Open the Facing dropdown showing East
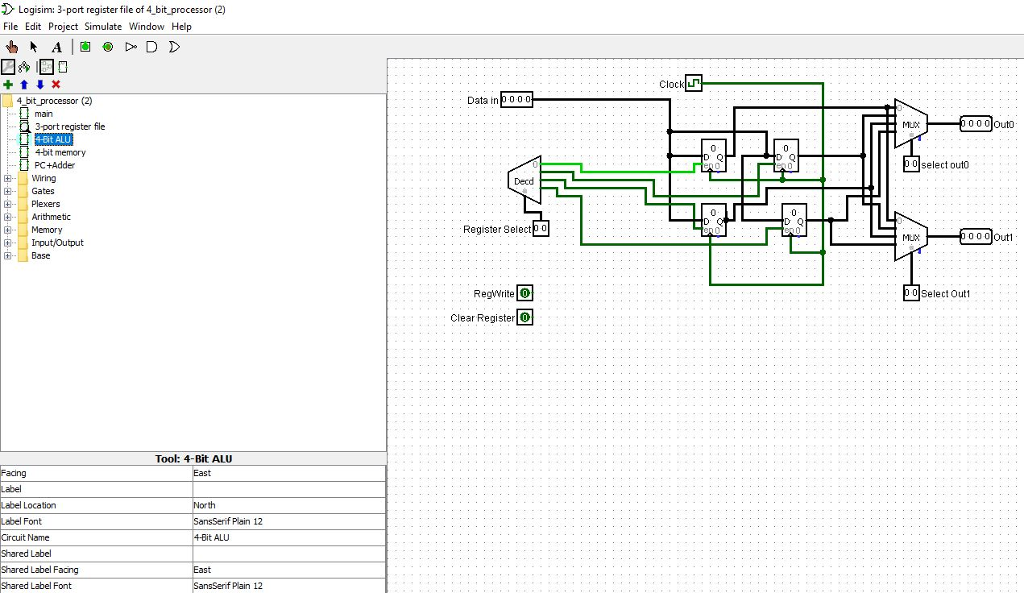 [289, 473]
